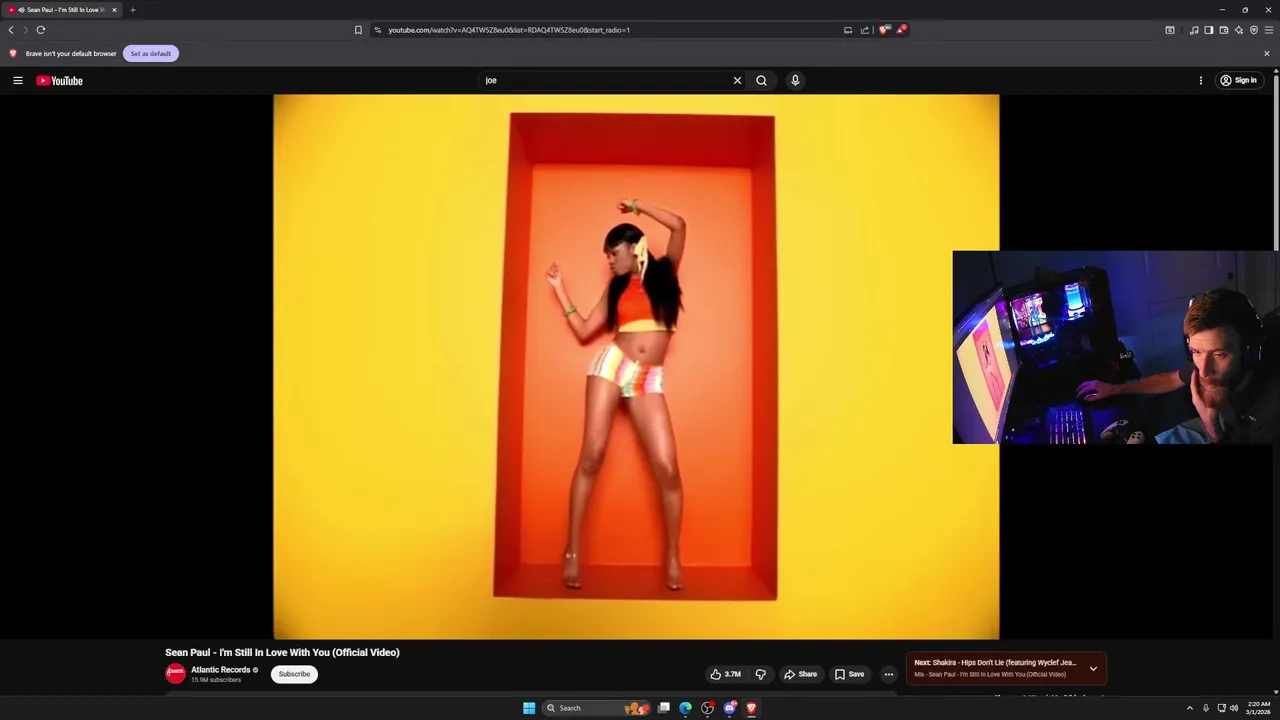Click the Brave icon on taskbar
This screenshot has width=1280, height=720.
coord(751,708)
